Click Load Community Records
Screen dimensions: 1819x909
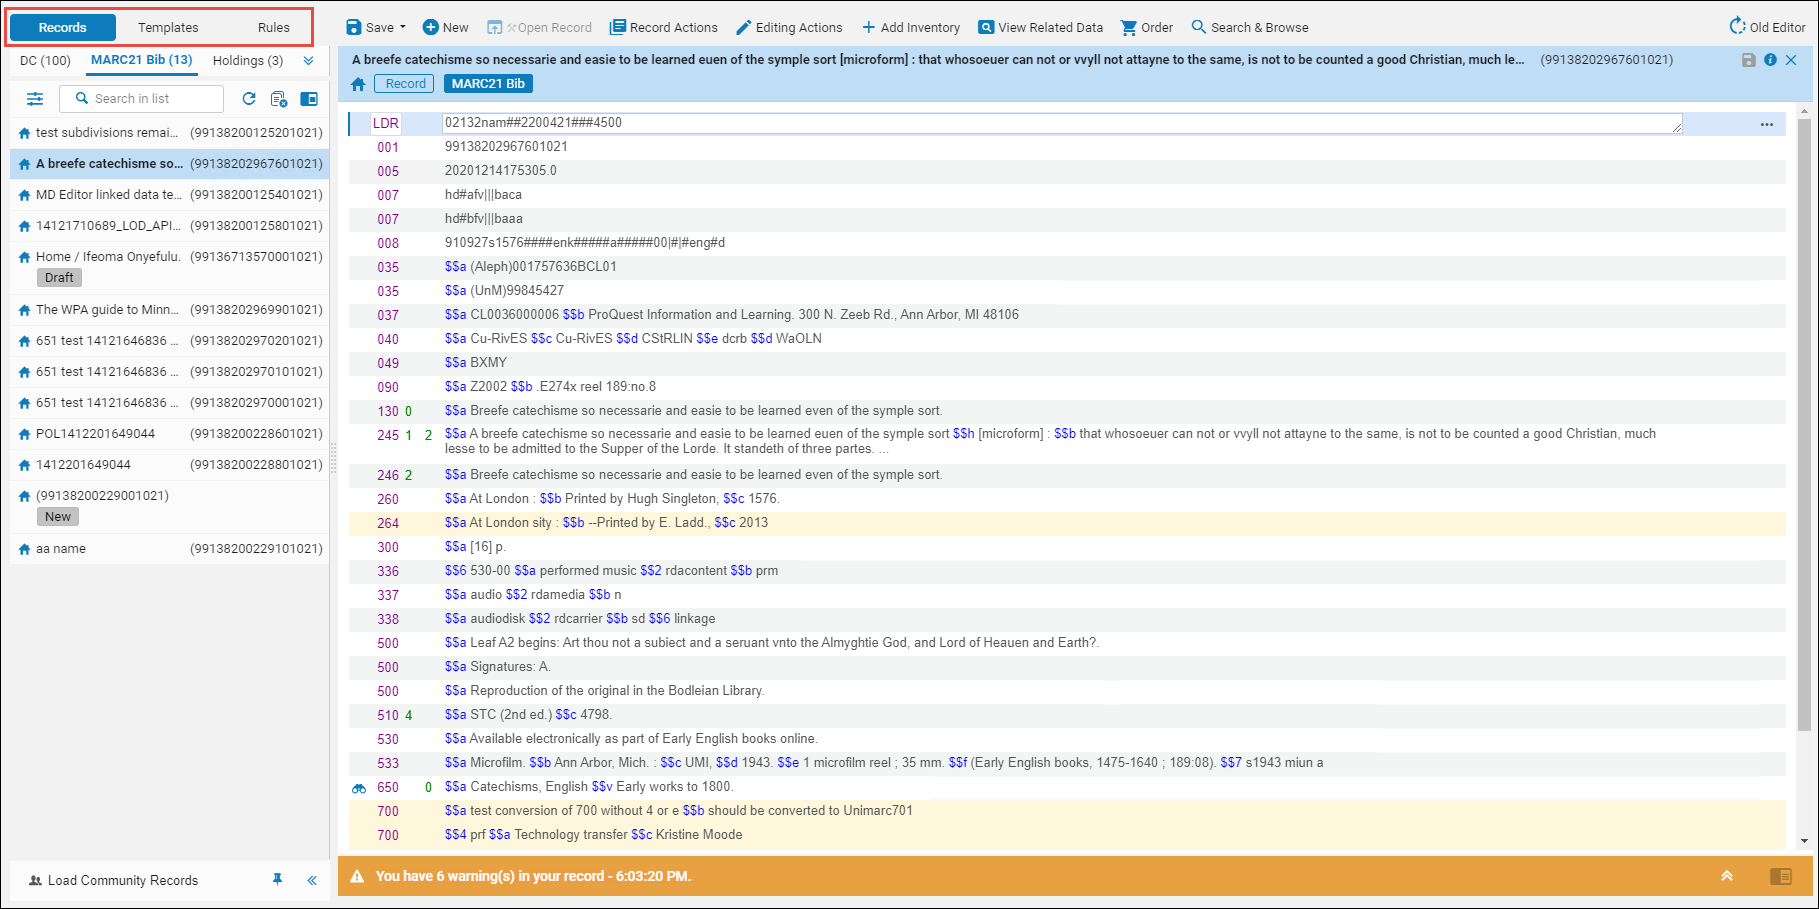[x=113, y=881]
